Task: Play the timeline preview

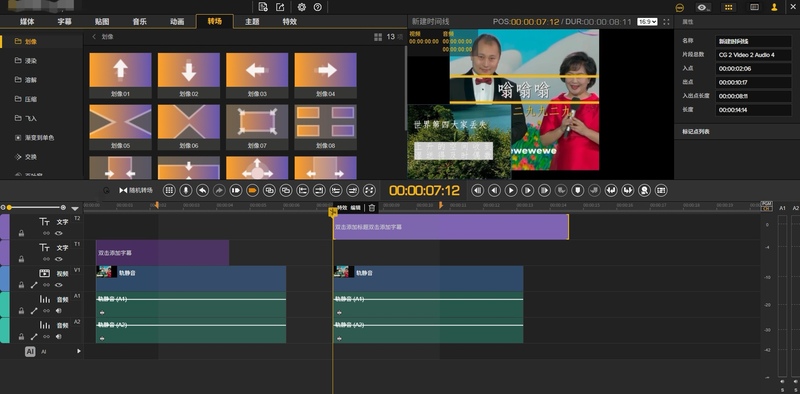Action: point(511,190)
